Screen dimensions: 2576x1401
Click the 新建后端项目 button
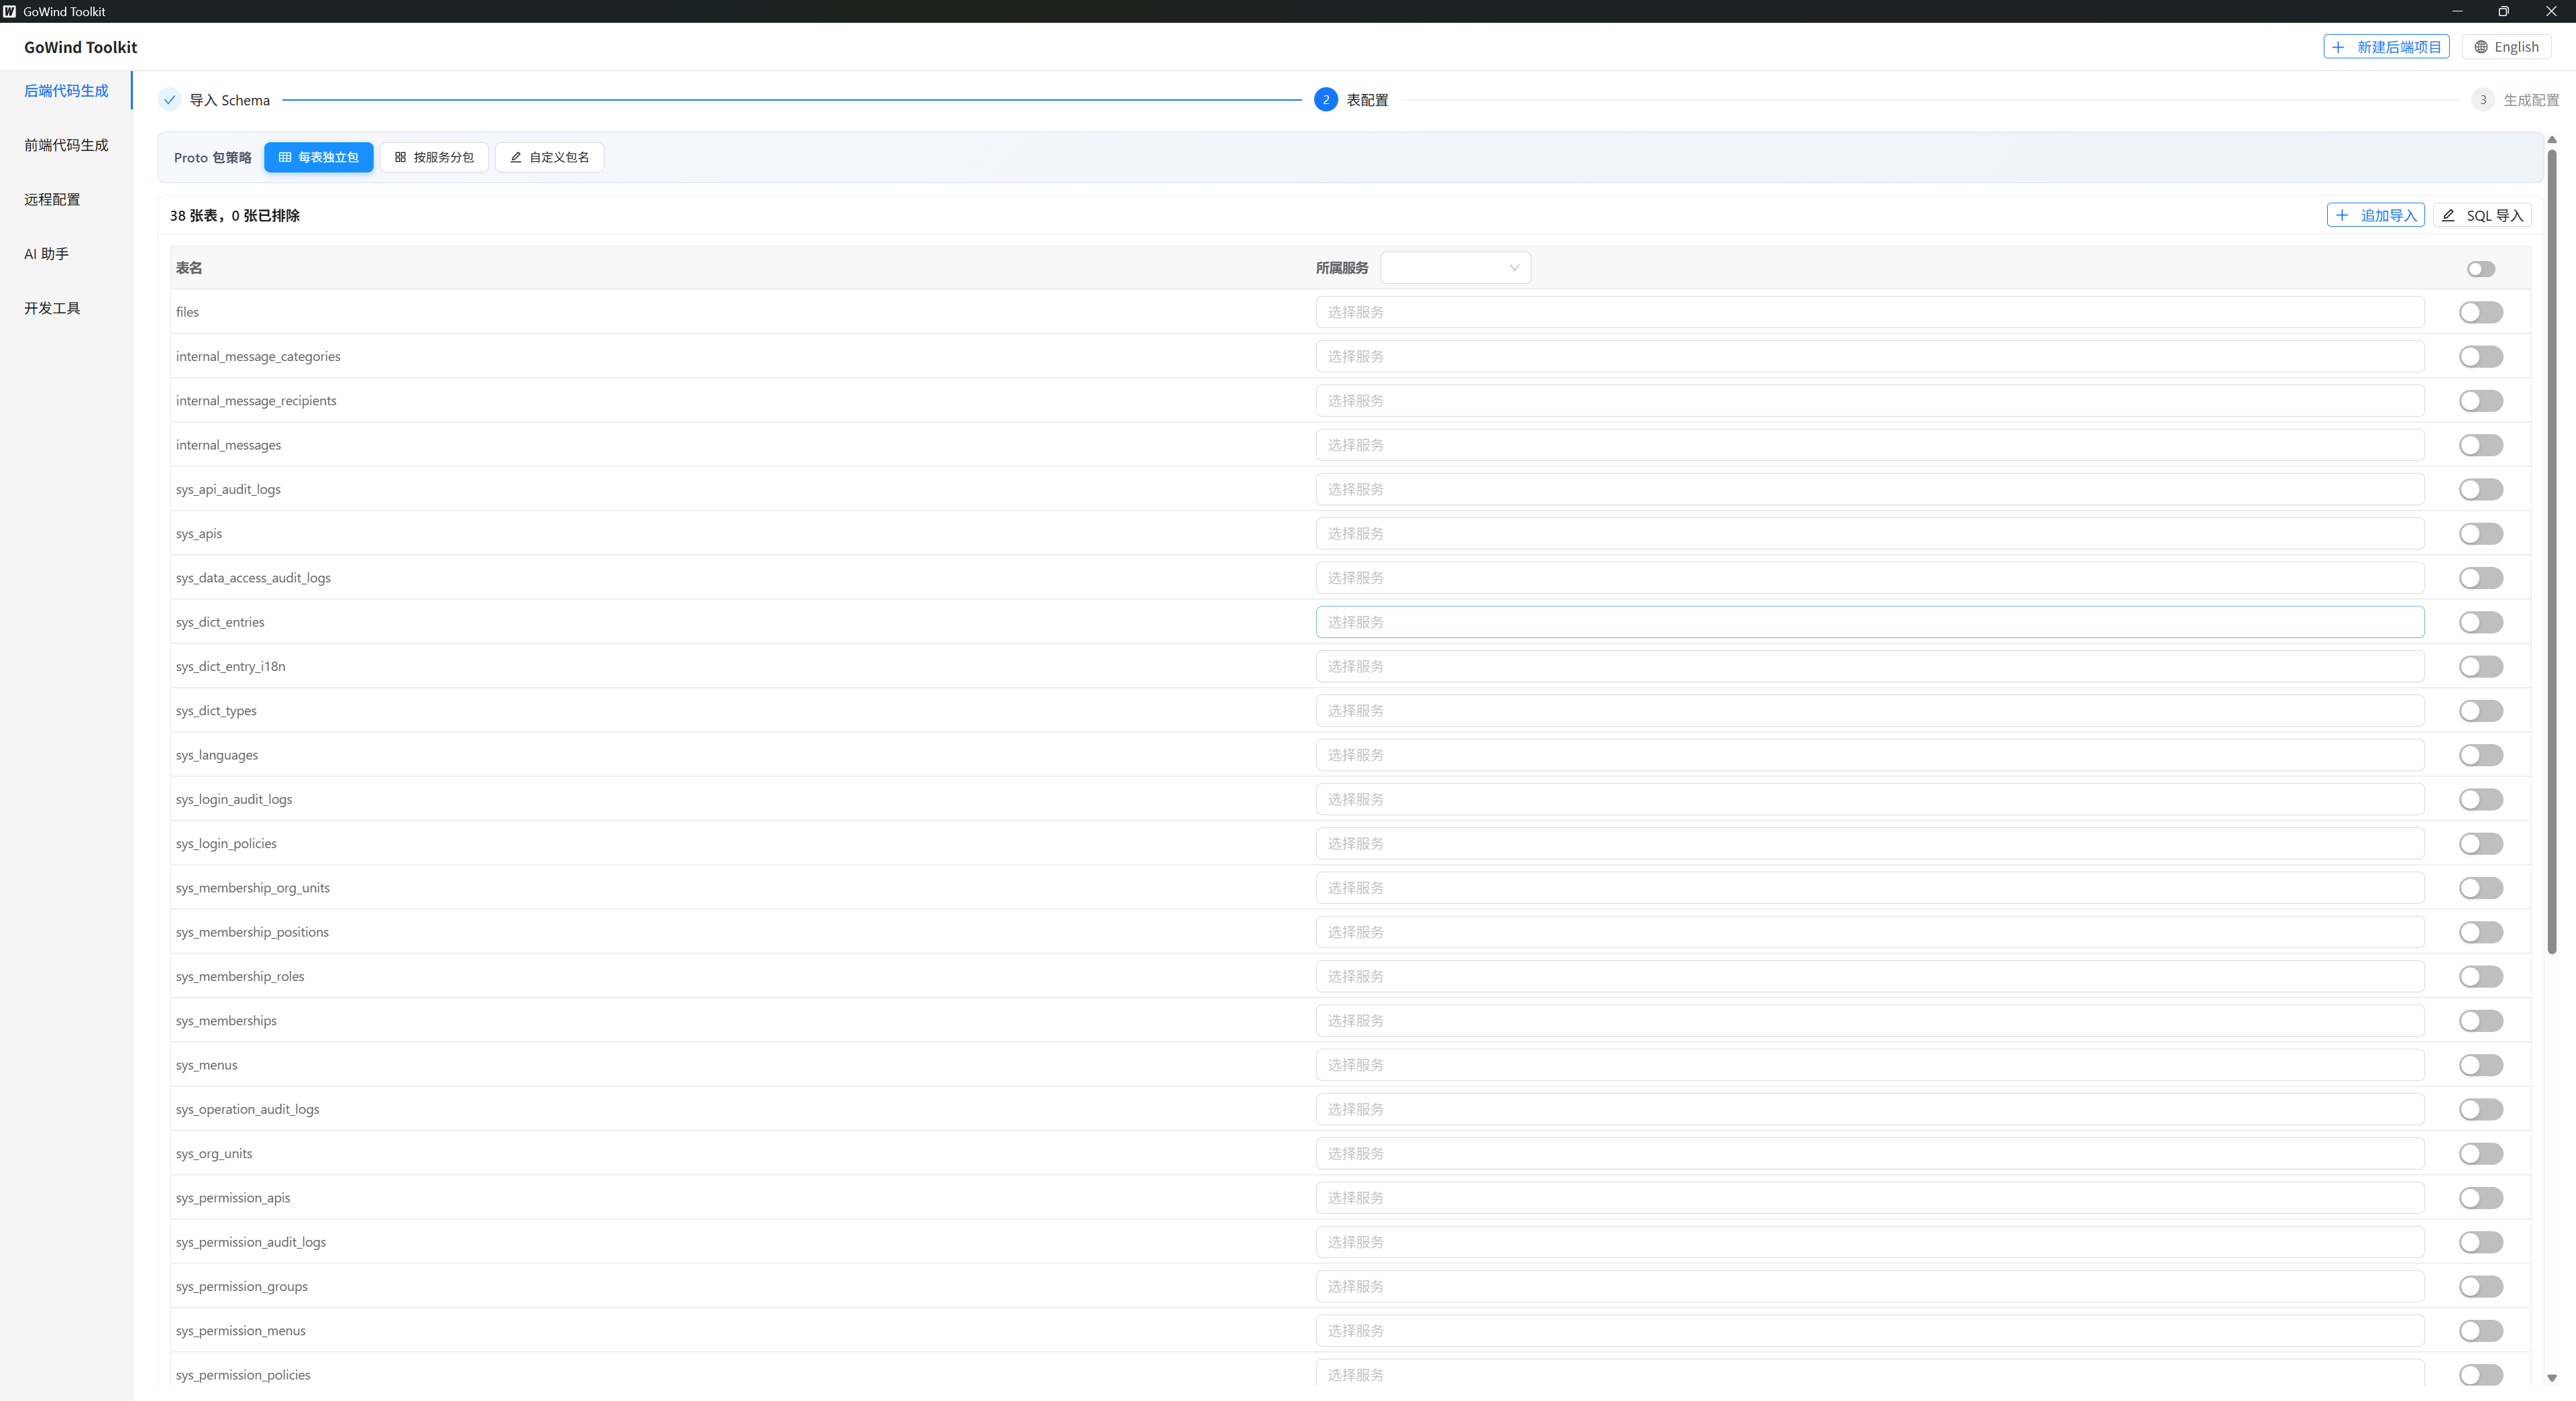pos(2386,47)
